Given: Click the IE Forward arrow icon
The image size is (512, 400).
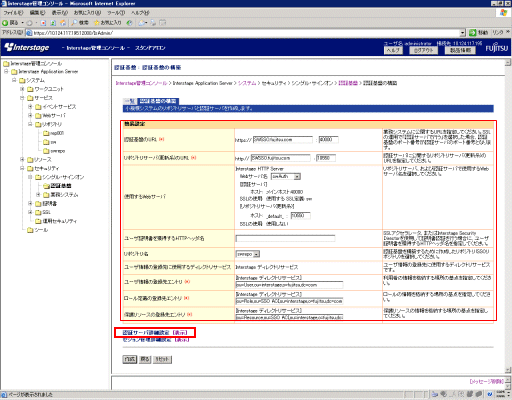Looking at the screenshot, I should [x=29, y=23].
